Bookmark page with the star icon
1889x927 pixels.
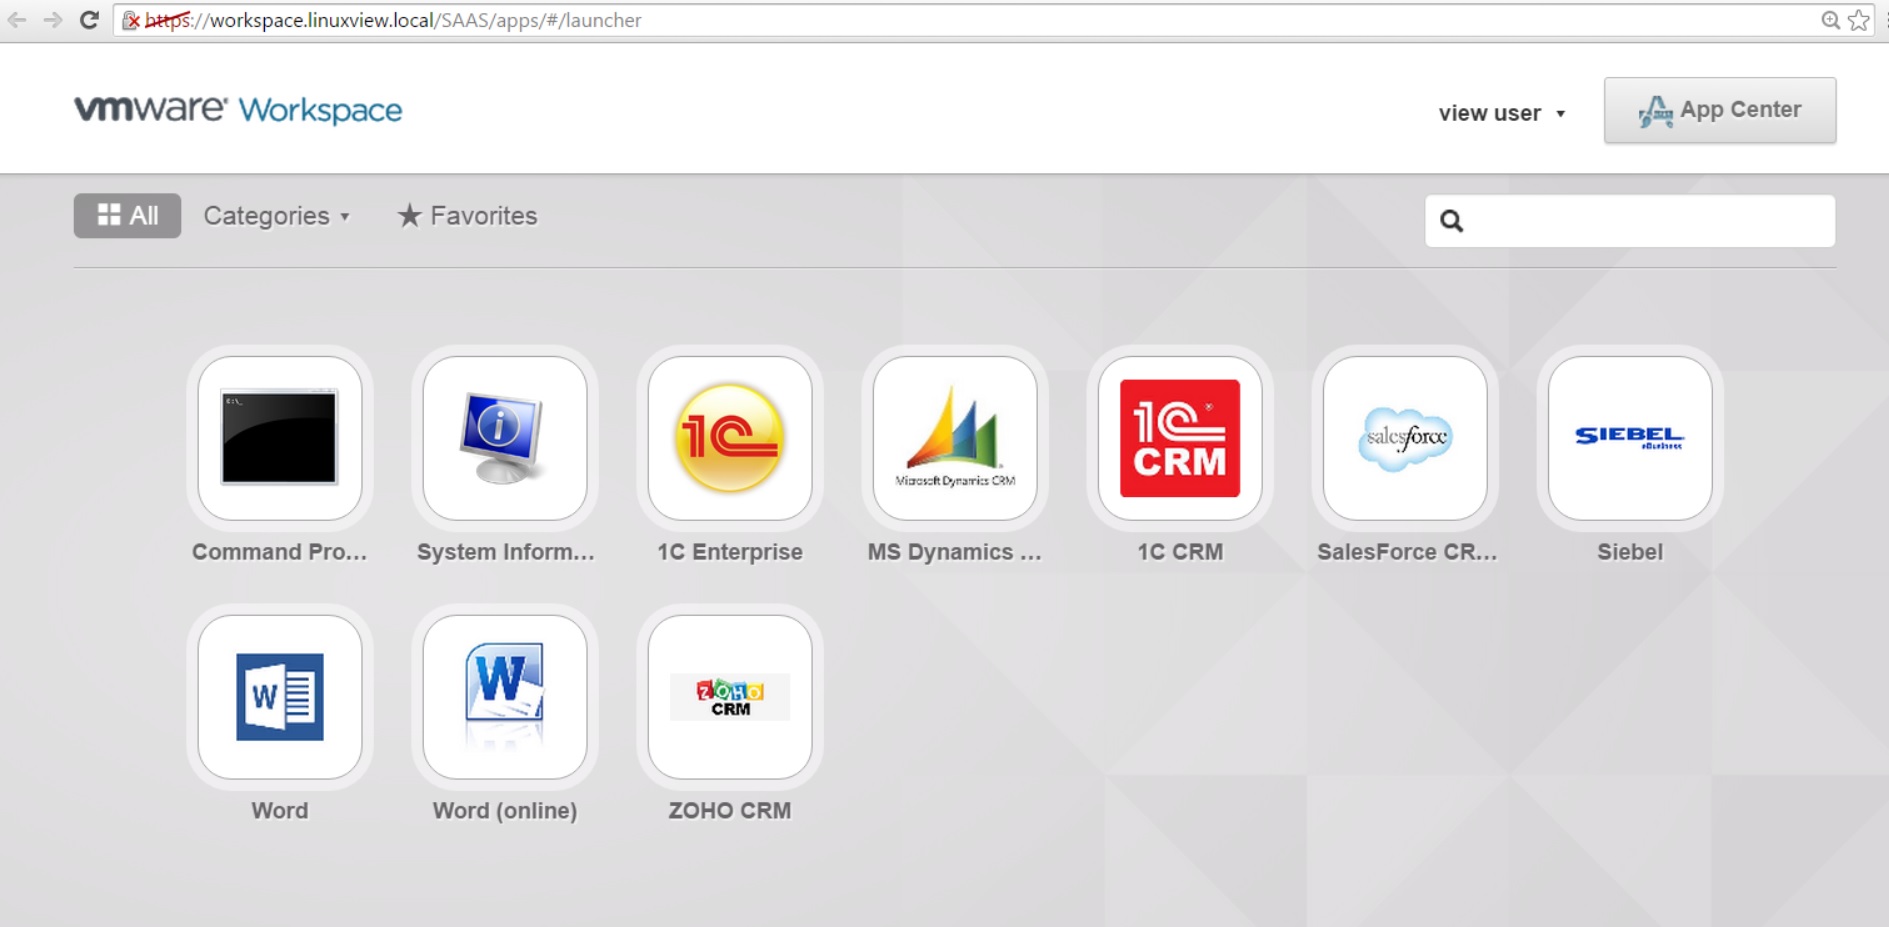click(1859, 20)
